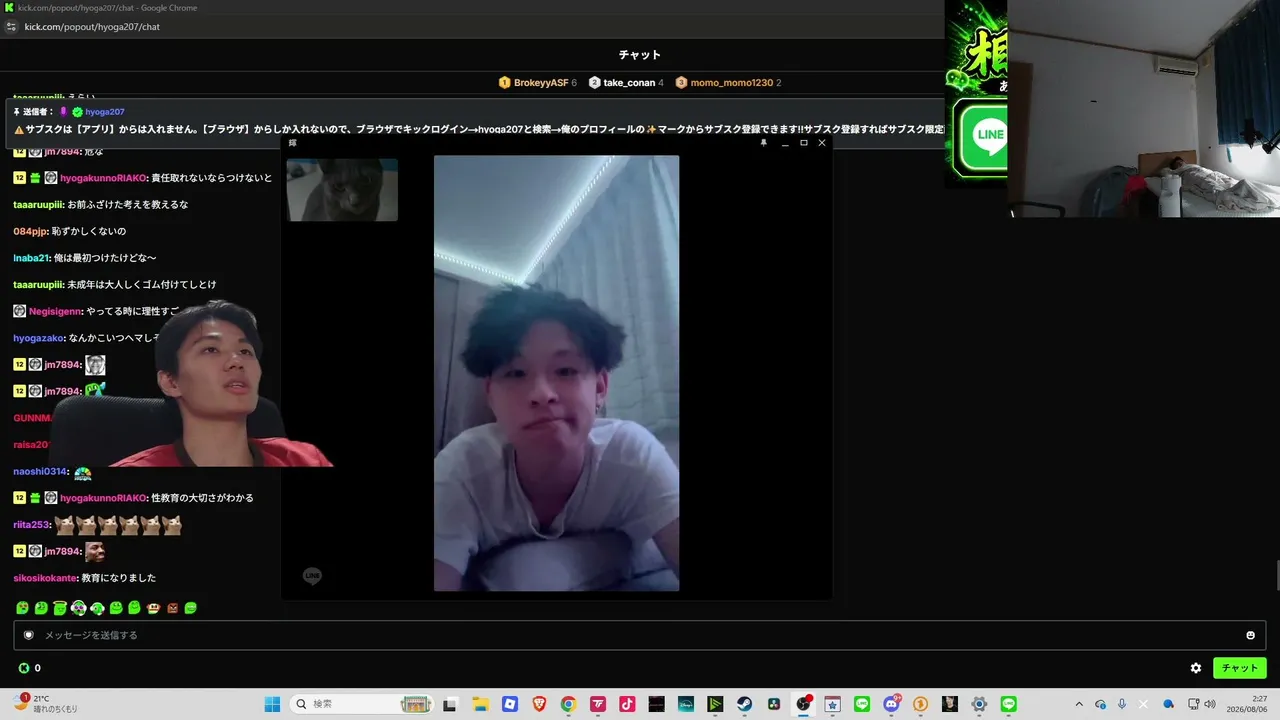Screen dimensions: 1280x720
Task: Click hyogakunnoRIAKO on 性教育の大切さがわかる message
Action: click(x=103, y=498)
